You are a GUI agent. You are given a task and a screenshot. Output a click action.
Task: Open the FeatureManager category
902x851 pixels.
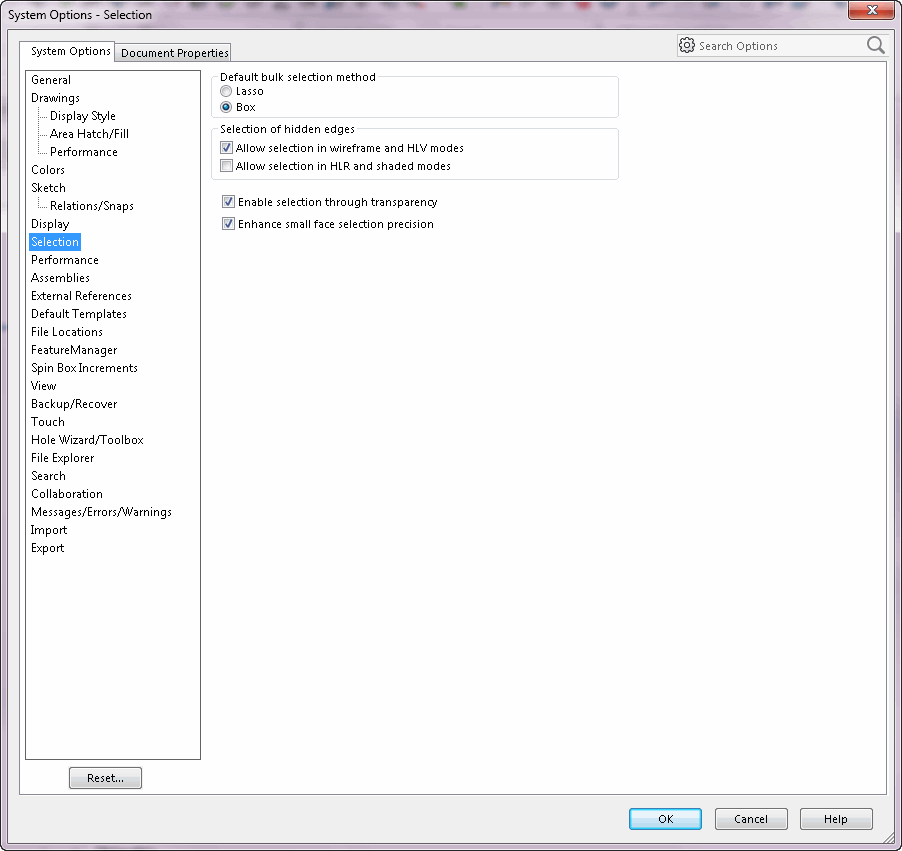pos(74,350)
